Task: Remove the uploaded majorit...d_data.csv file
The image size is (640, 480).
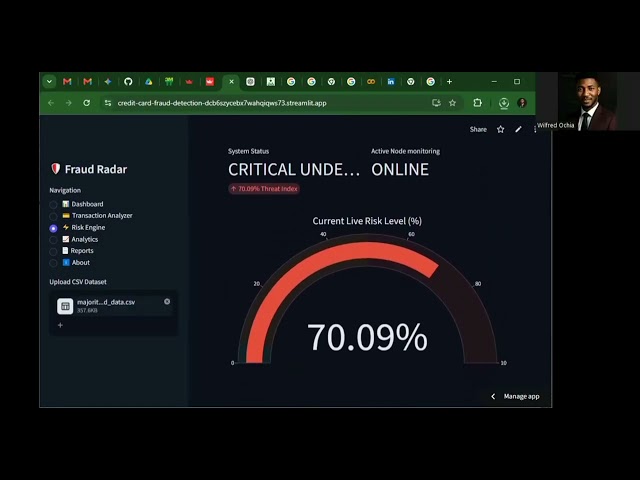Action: (x=167, y=302)
